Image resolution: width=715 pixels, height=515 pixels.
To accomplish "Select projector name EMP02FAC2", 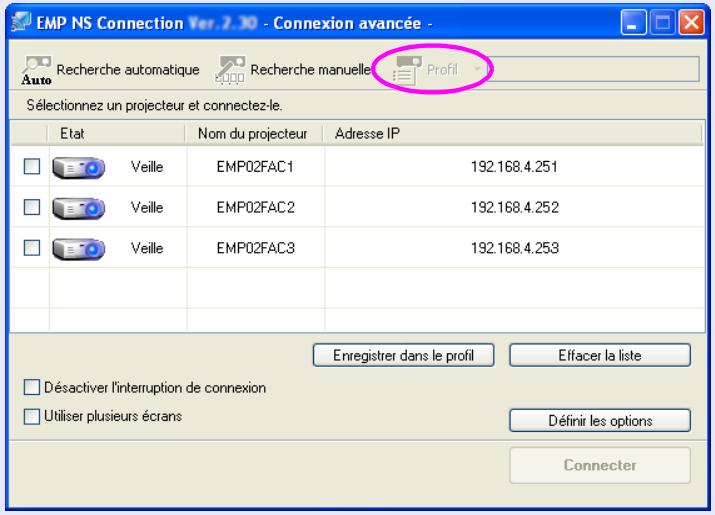I will [x=255, y=208].
